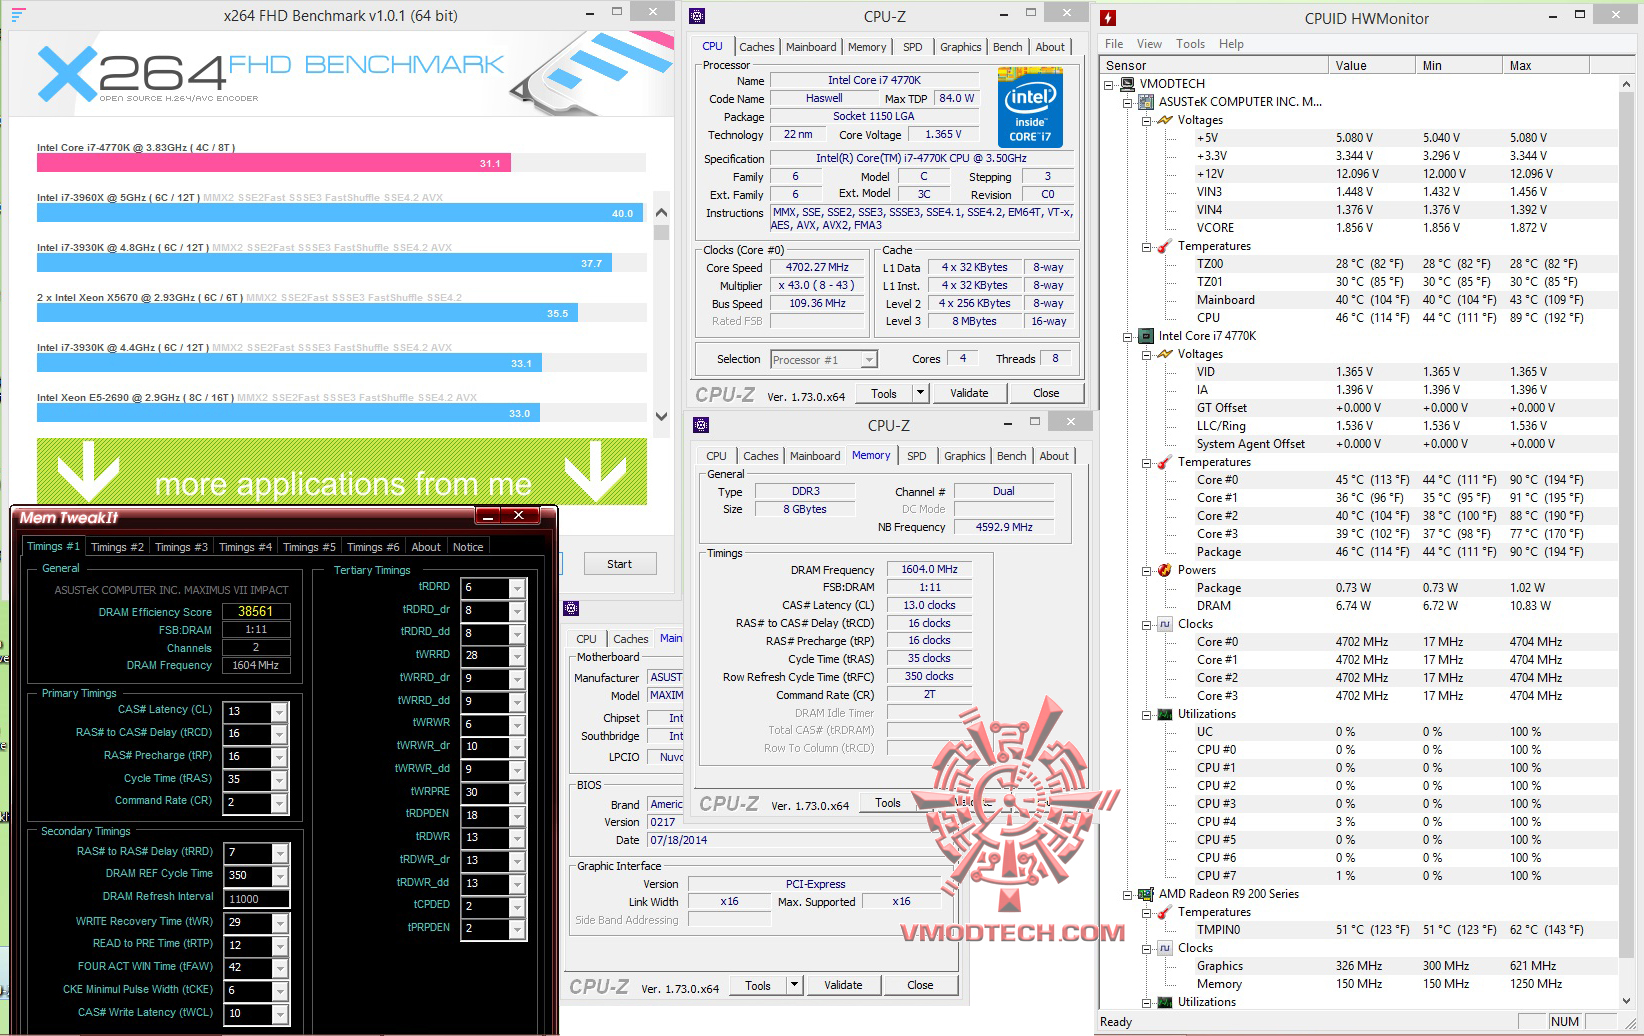
Task: Start the x264 FHD benchmark
Action: [x=620, y=564]
